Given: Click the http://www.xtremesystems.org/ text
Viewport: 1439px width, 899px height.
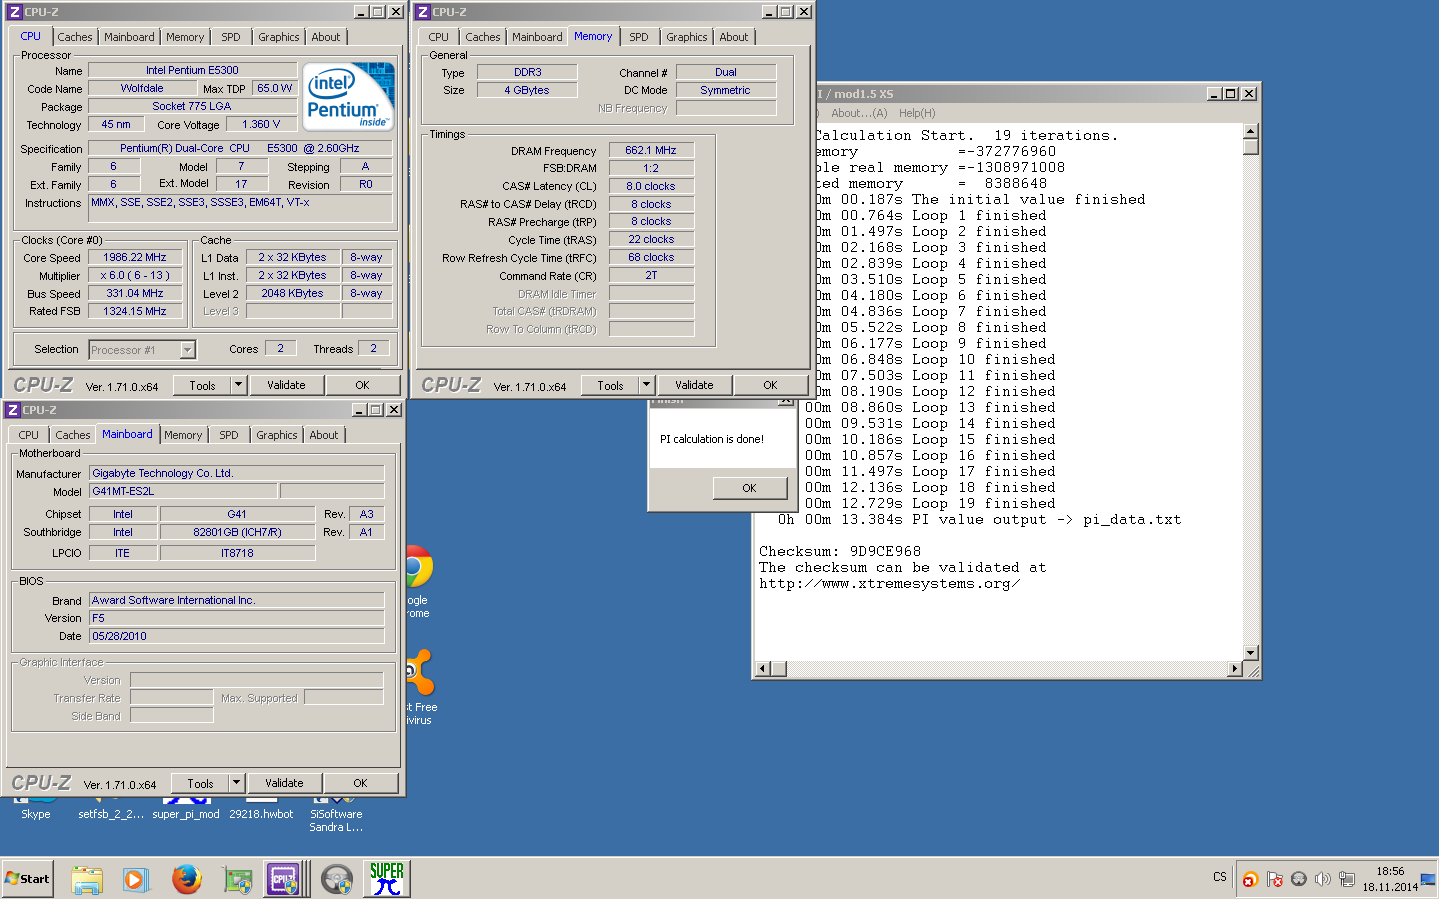Looking at the screenshot, I should [890, 584].
